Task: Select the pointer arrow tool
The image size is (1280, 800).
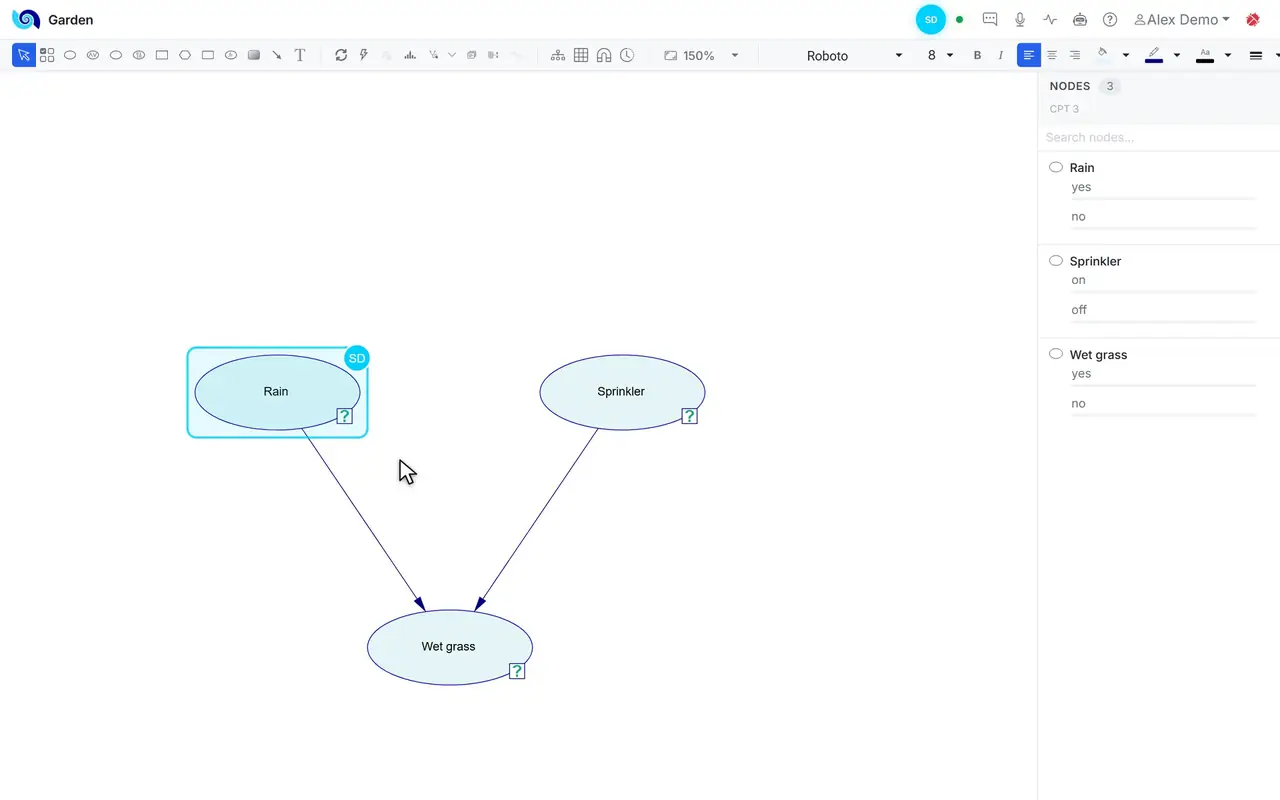Action: tap(23, 55)
